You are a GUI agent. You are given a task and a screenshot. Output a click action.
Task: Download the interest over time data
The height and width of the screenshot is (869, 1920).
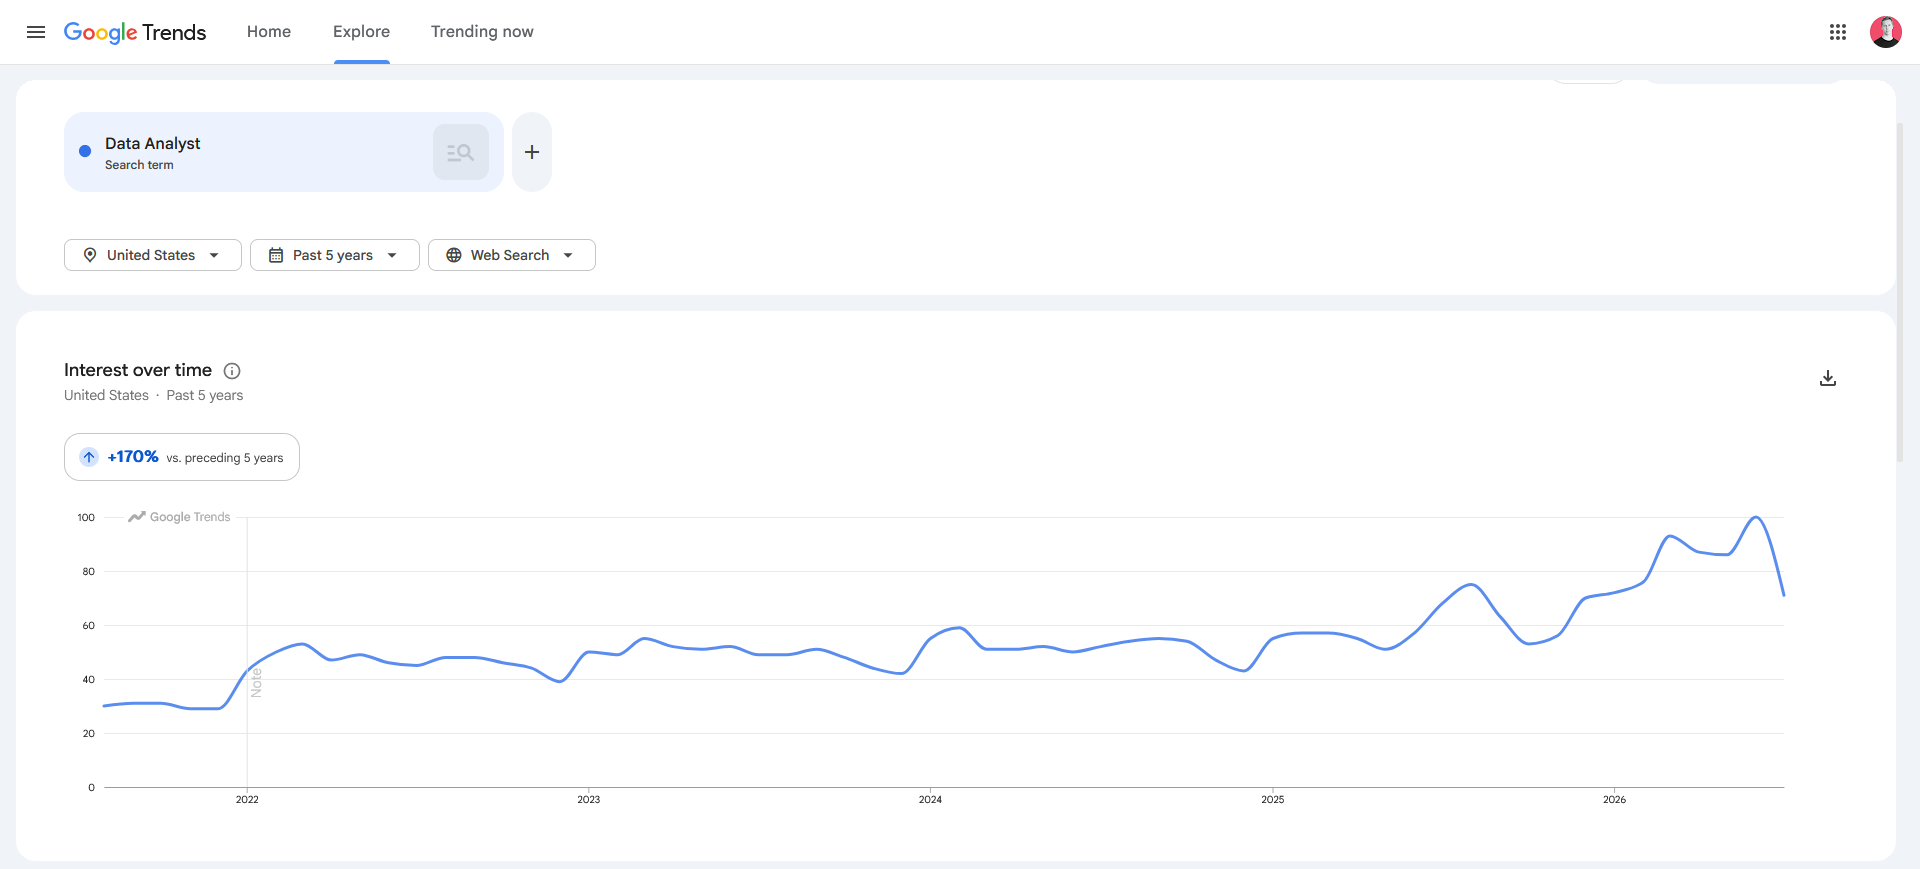tap(1828, 378)
